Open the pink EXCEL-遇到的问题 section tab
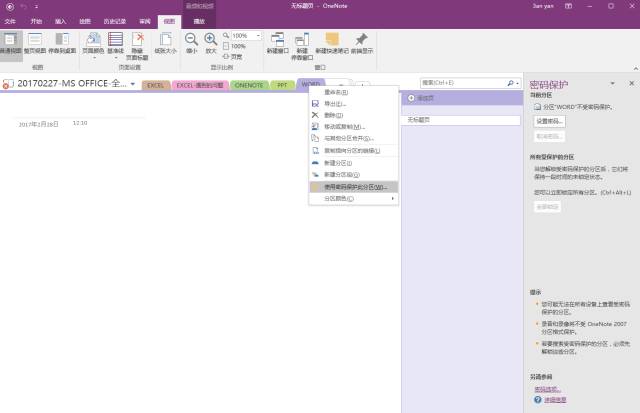Image resolution: width=640 pixels, height=413 pixels. pos(200,85)
